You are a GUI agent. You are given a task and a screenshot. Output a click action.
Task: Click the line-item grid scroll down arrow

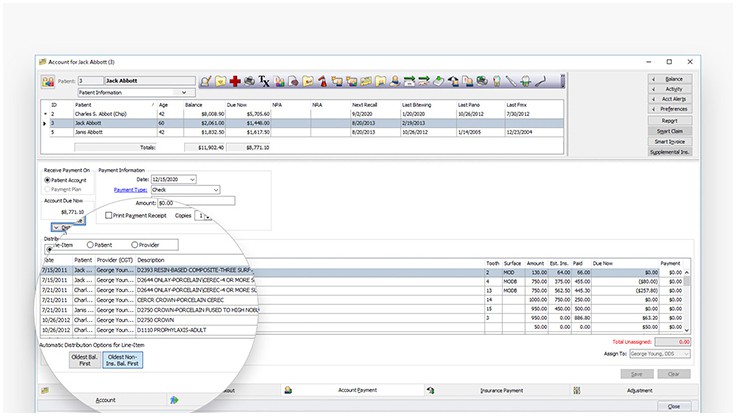tap(687, 330)
